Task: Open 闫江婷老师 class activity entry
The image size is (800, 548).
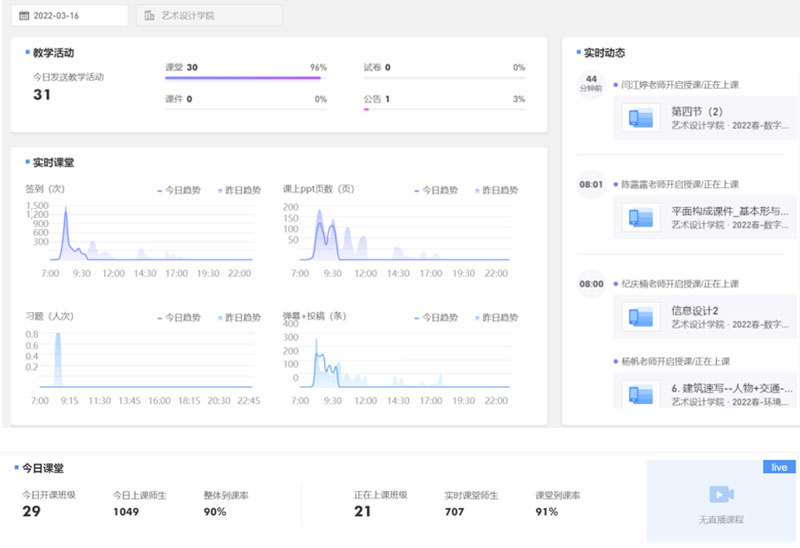Action: 680,86
